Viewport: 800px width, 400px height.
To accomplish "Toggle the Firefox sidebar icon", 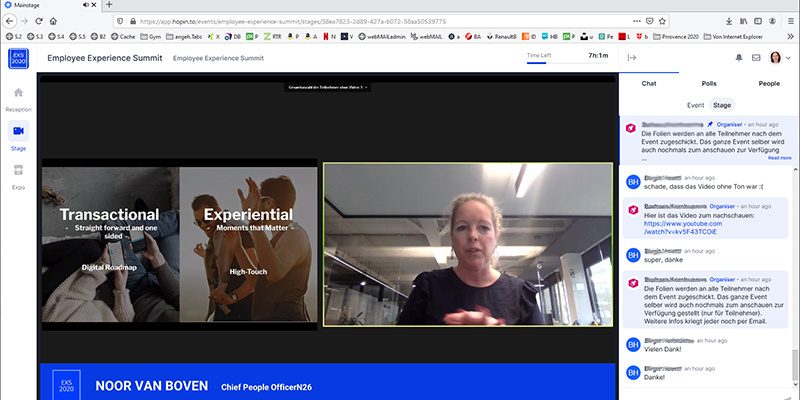I will click(x=758, y=21).
